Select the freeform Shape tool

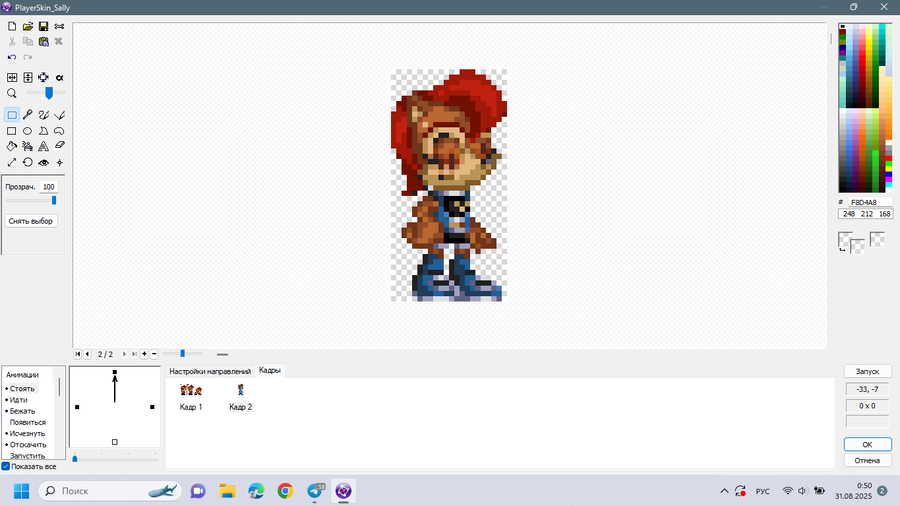point(59,131)
